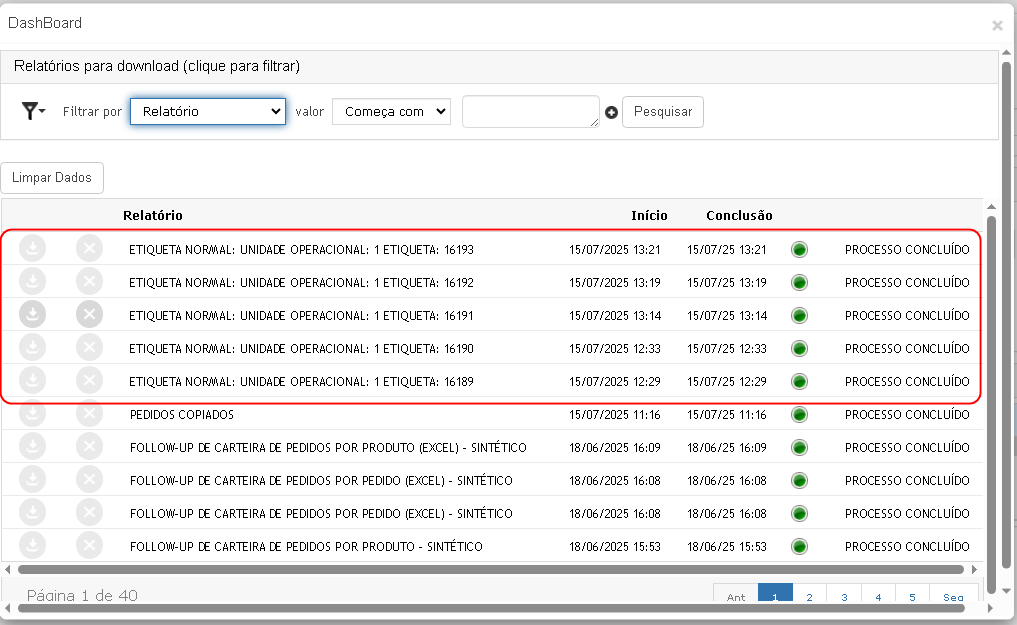
Task: Select the PEDIDOS COPIADOS row text
Action: pos(182,414)
